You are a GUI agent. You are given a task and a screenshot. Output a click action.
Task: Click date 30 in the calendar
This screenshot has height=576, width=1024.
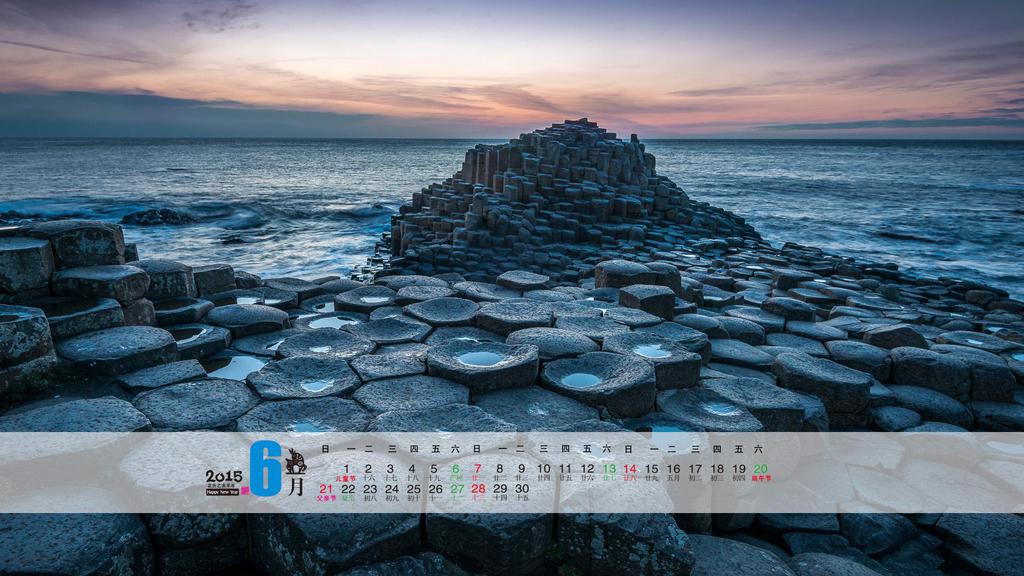522,490
